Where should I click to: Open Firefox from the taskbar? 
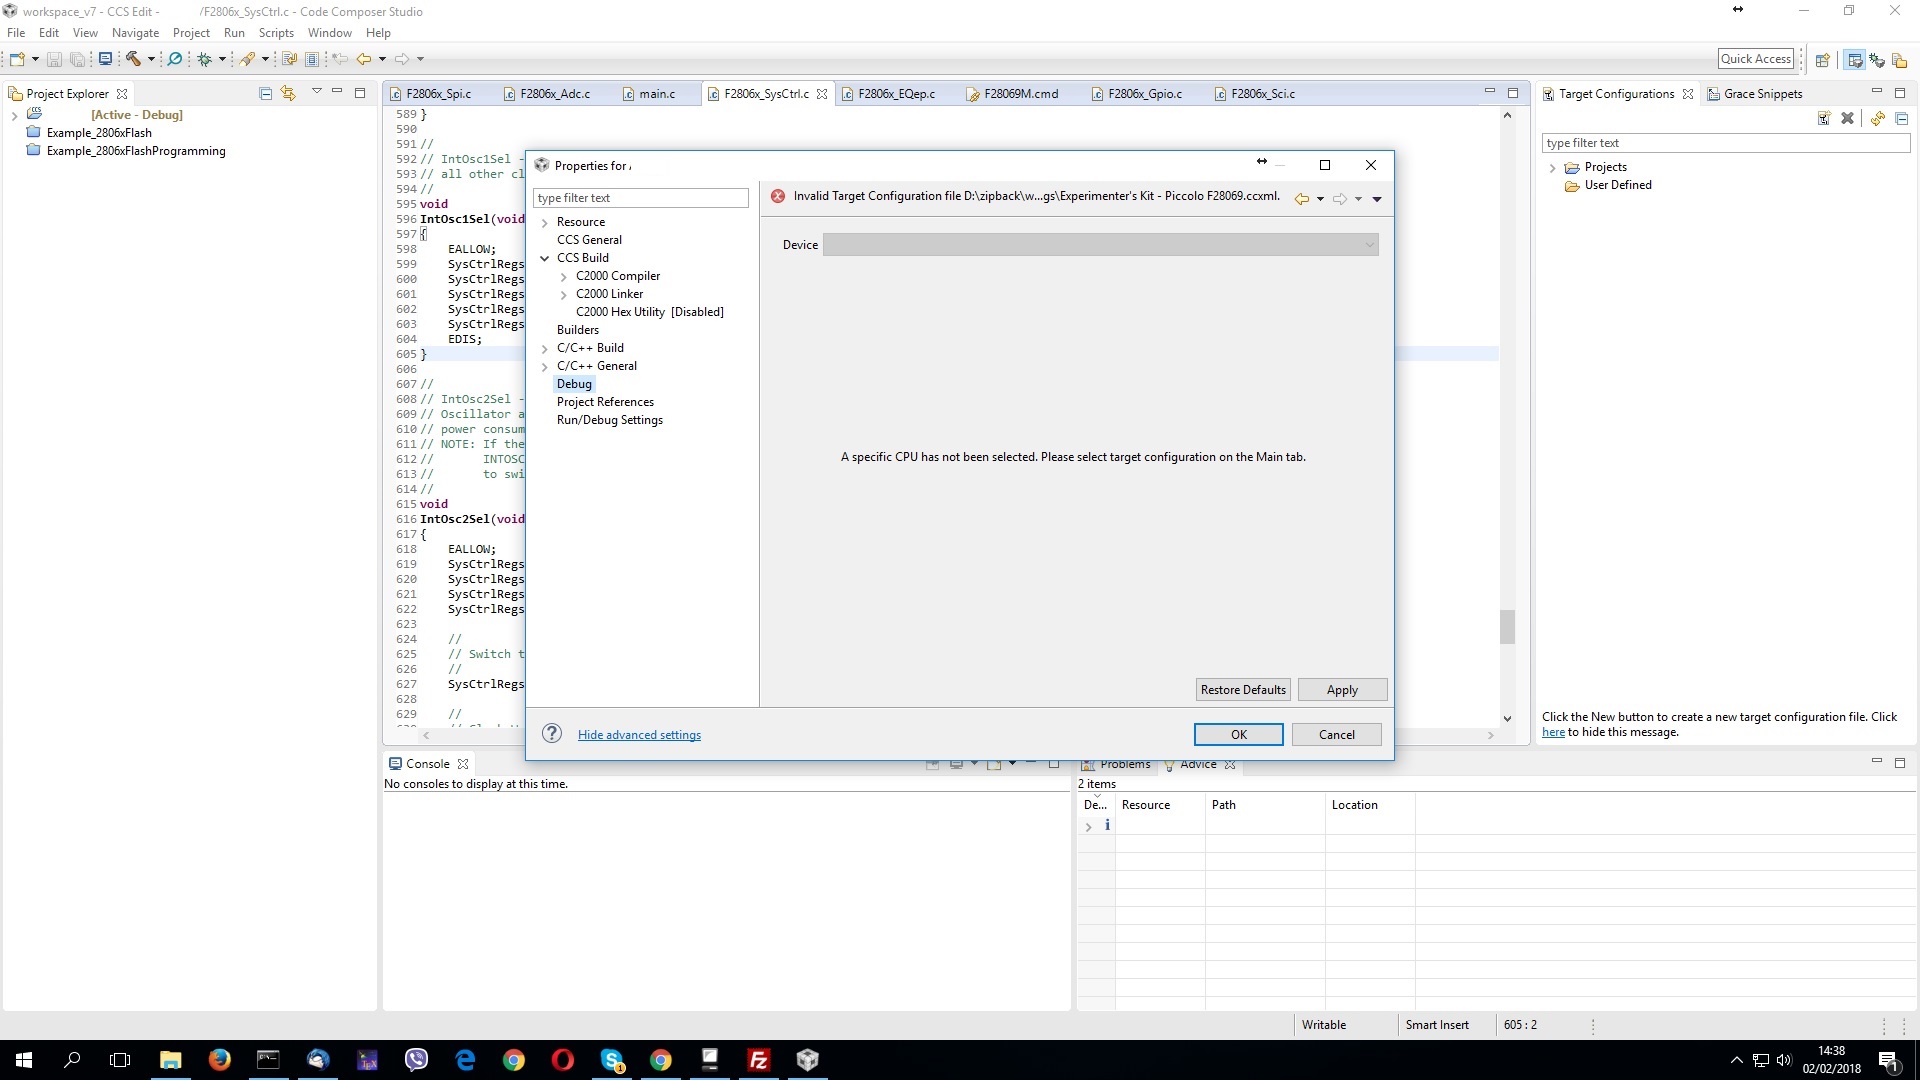tap(220, 1060)
